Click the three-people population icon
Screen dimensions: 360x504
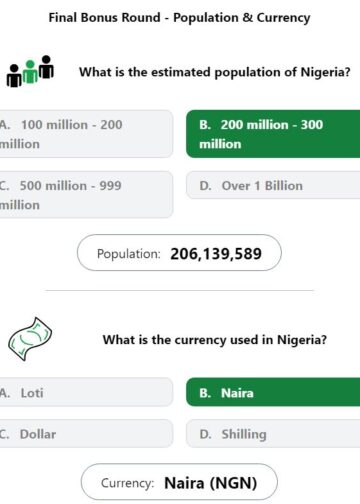click(x=30, y=71)
